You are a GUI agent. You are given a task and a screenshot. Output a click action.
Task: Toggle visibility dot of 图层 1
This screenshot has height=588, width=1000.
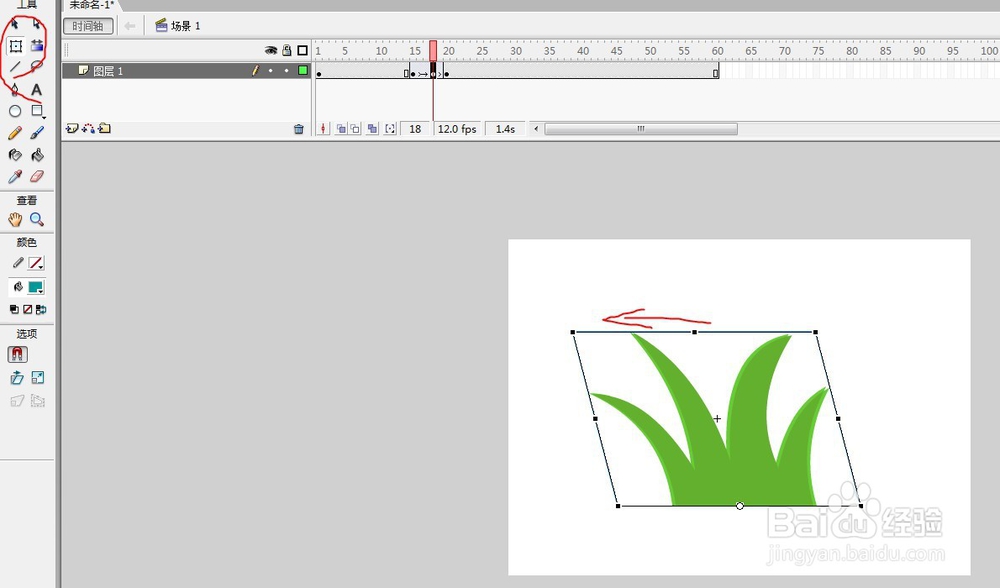tap(271, 71)
